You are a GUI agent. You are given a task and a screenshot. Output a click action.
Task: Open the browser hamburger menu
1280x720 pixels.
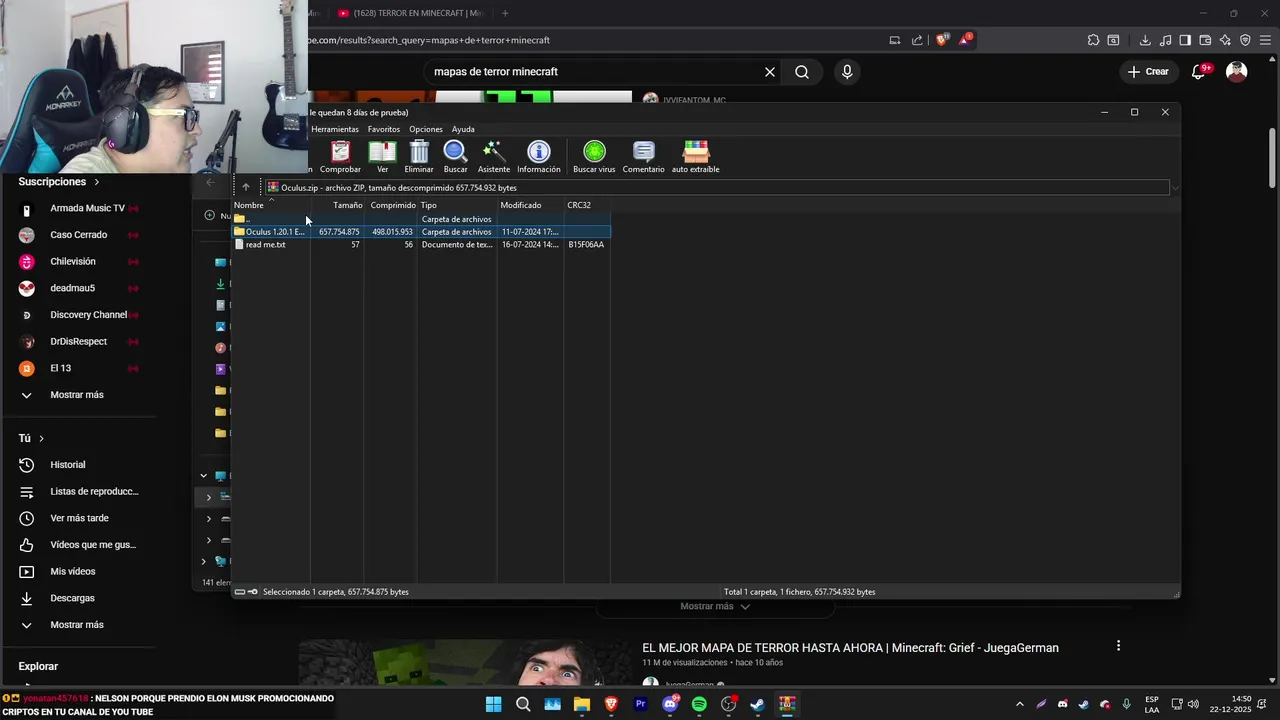1265,40
